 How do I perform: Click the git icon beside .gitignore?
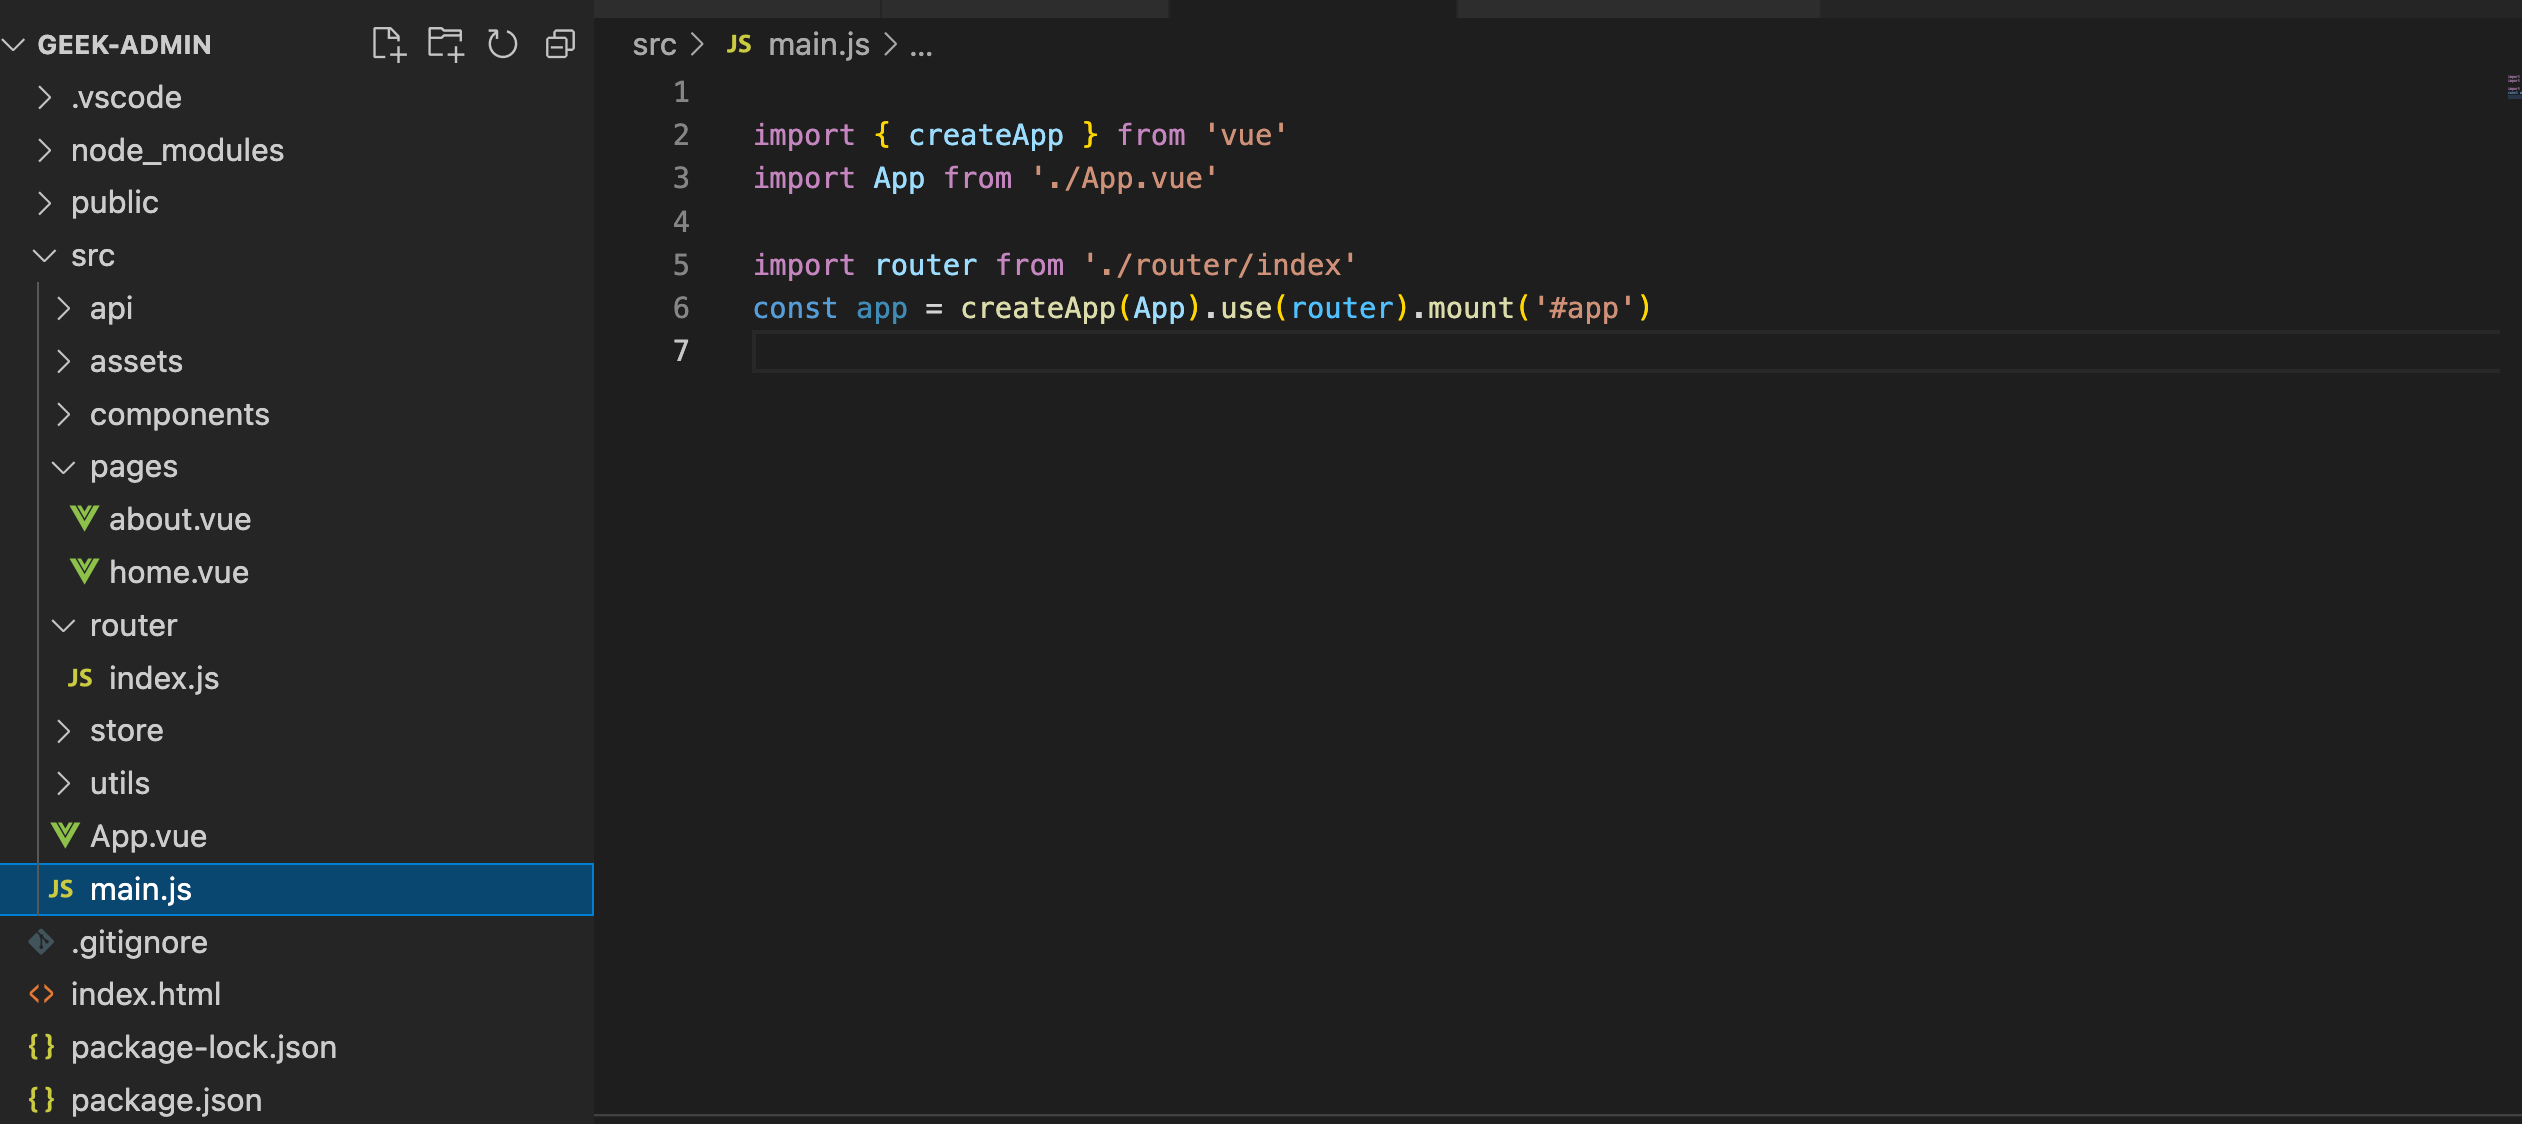[41, 942]
